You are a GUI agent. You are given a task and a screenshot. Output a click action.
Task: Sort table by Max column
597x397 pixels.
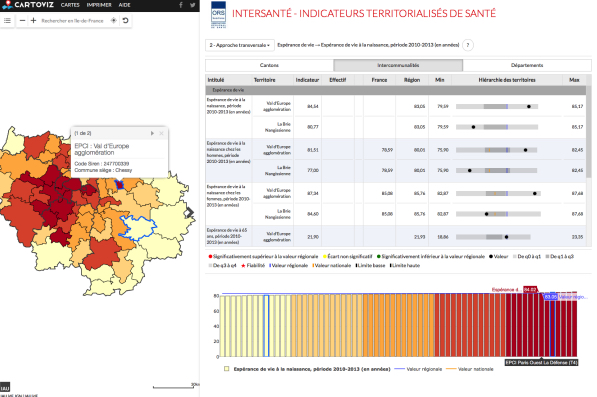tap(574, 80)
